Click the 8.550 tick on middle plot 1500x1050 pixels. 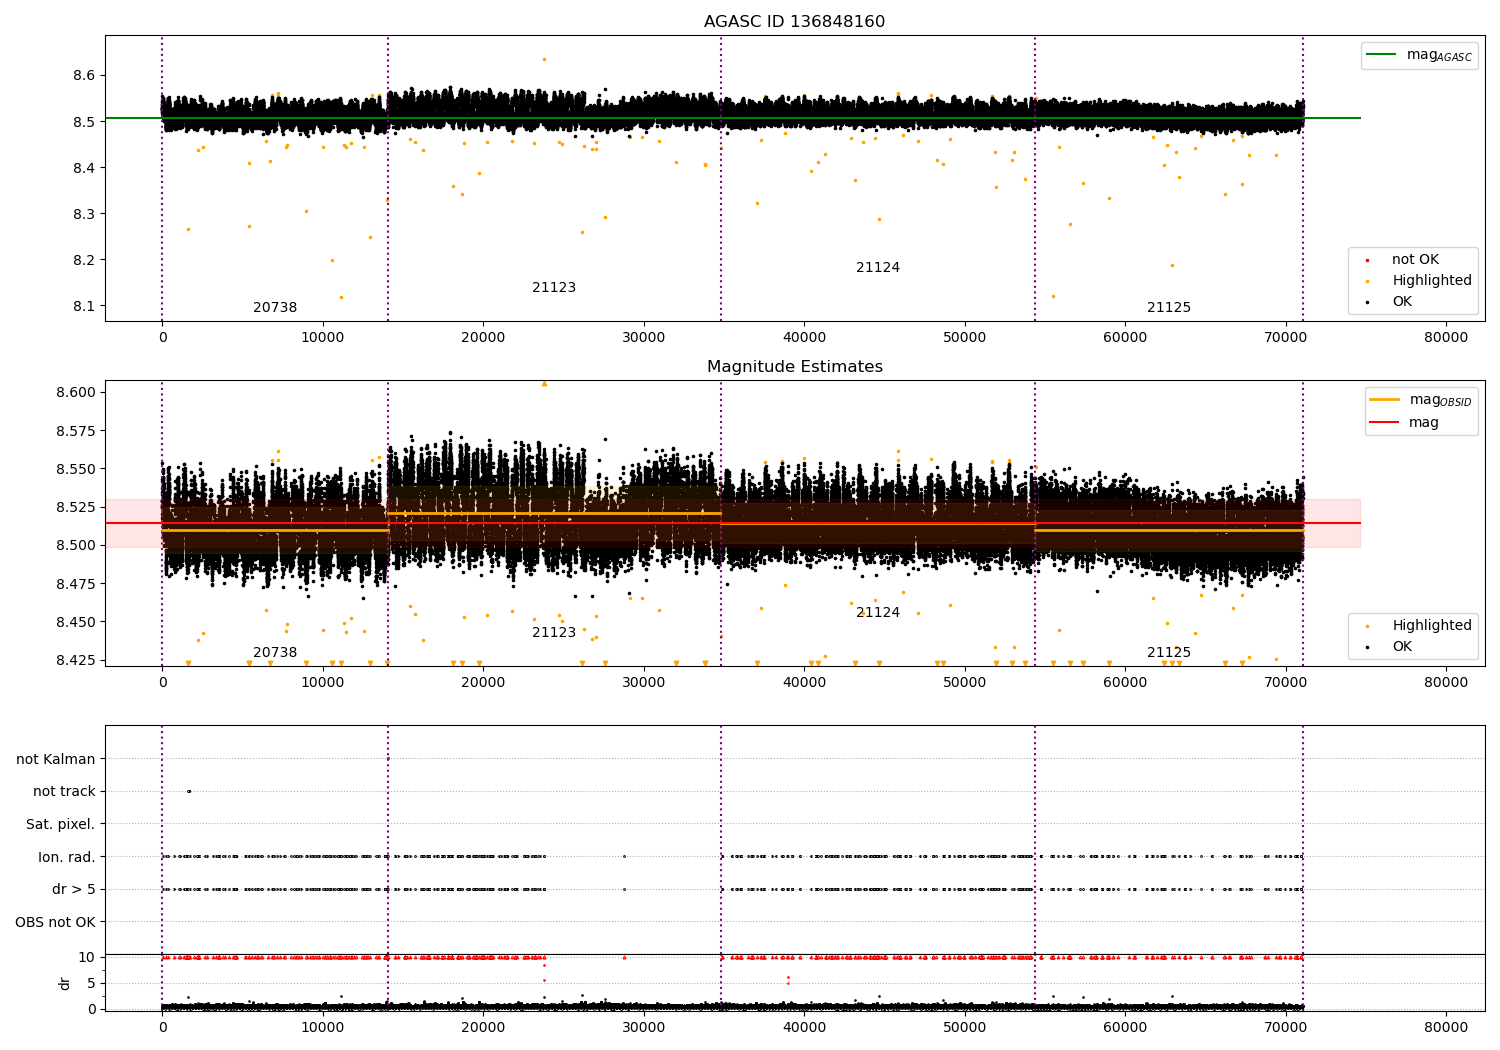click(77, 469)
